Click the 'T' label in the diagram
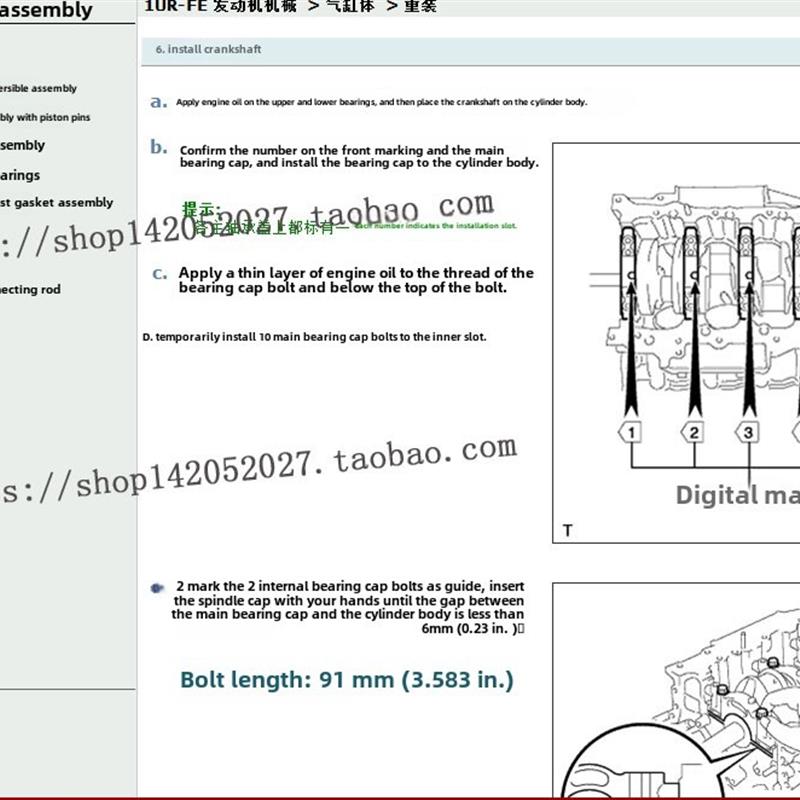The width and height of the screenshot is (800, 800). pyautogui.click(x=567, y=531)
